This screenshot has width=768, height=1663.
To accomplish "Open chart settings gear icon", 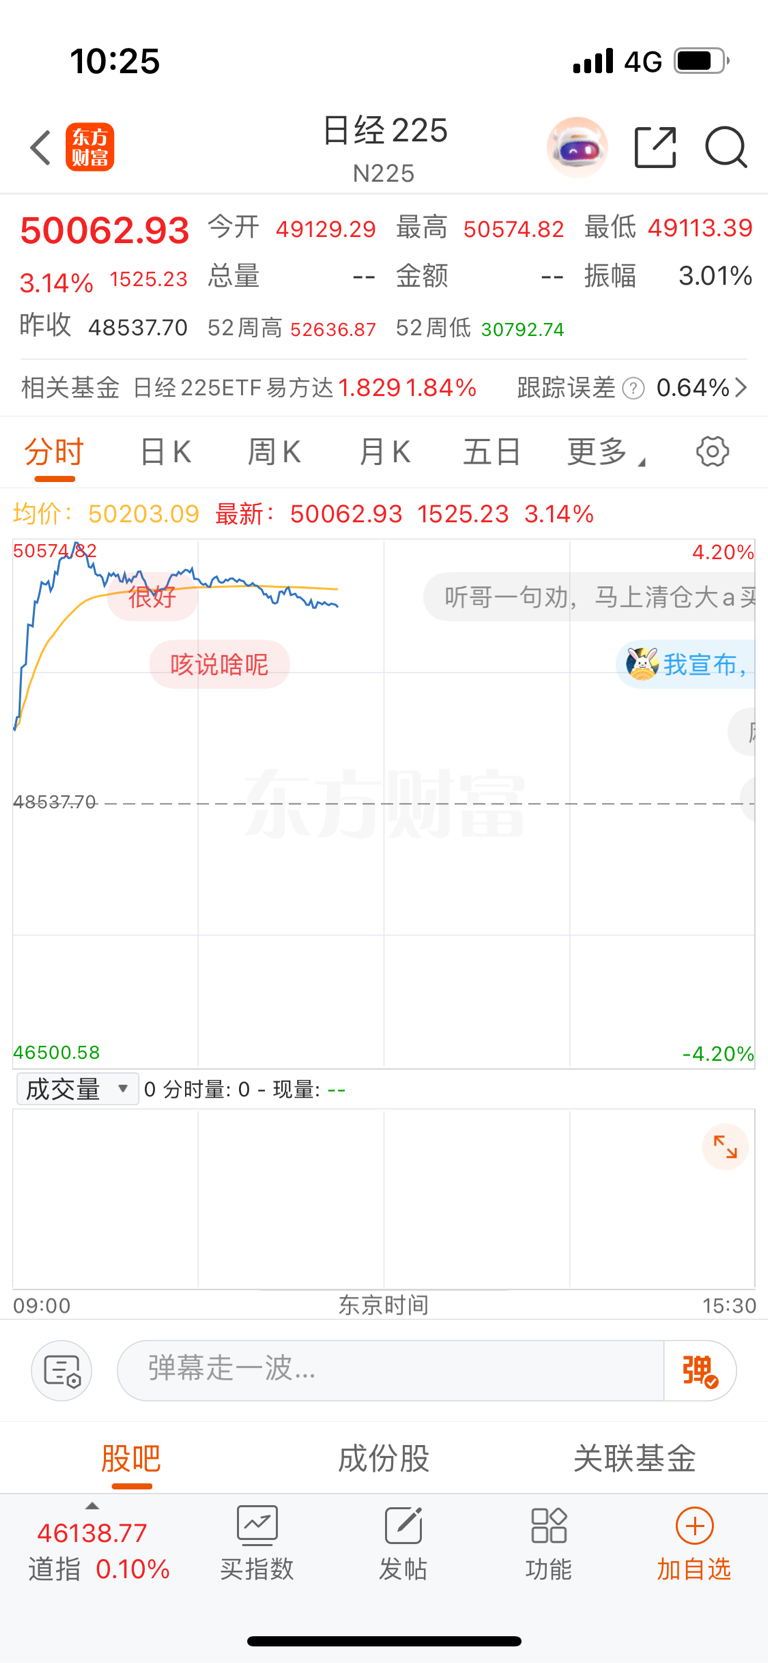I will pyautogui.click(x=712, y=452).
